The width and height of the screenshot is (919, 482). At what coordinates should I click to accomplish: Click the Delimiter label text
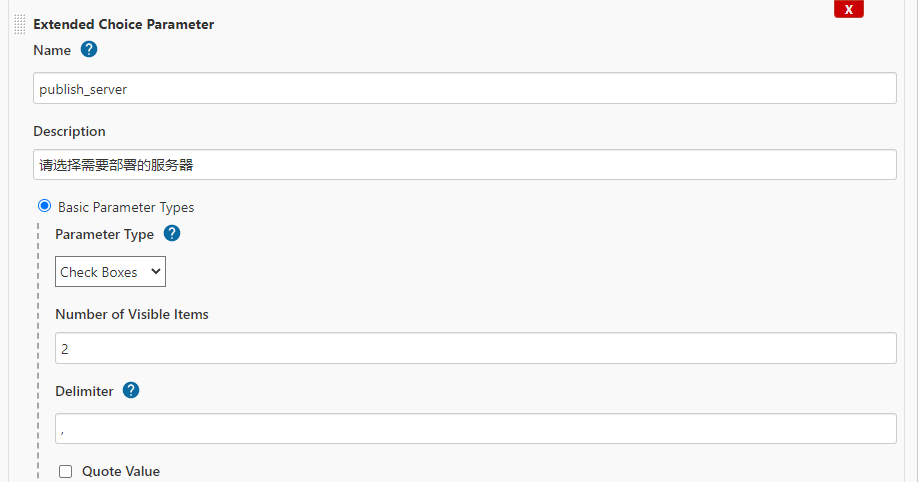(84, 391)
